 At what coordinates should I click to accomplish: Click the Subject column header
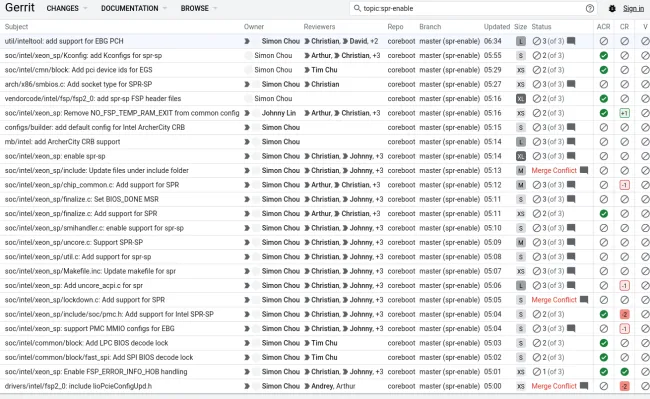16,27
